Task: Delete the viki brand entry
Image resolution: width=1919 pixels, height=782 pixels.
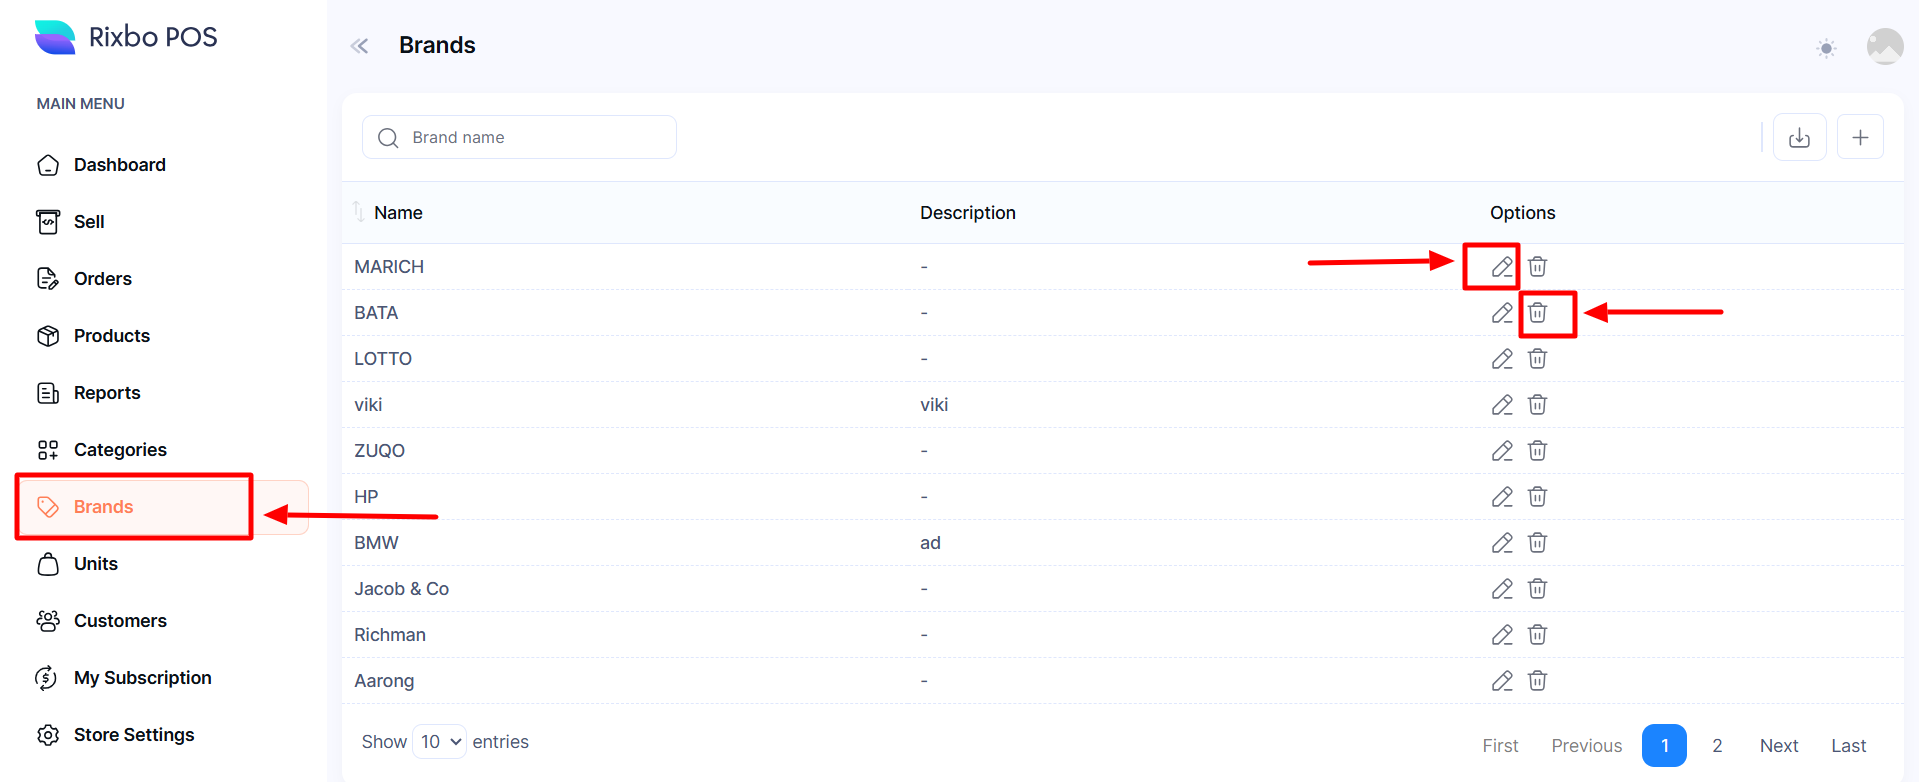Action: (1537, 405)
